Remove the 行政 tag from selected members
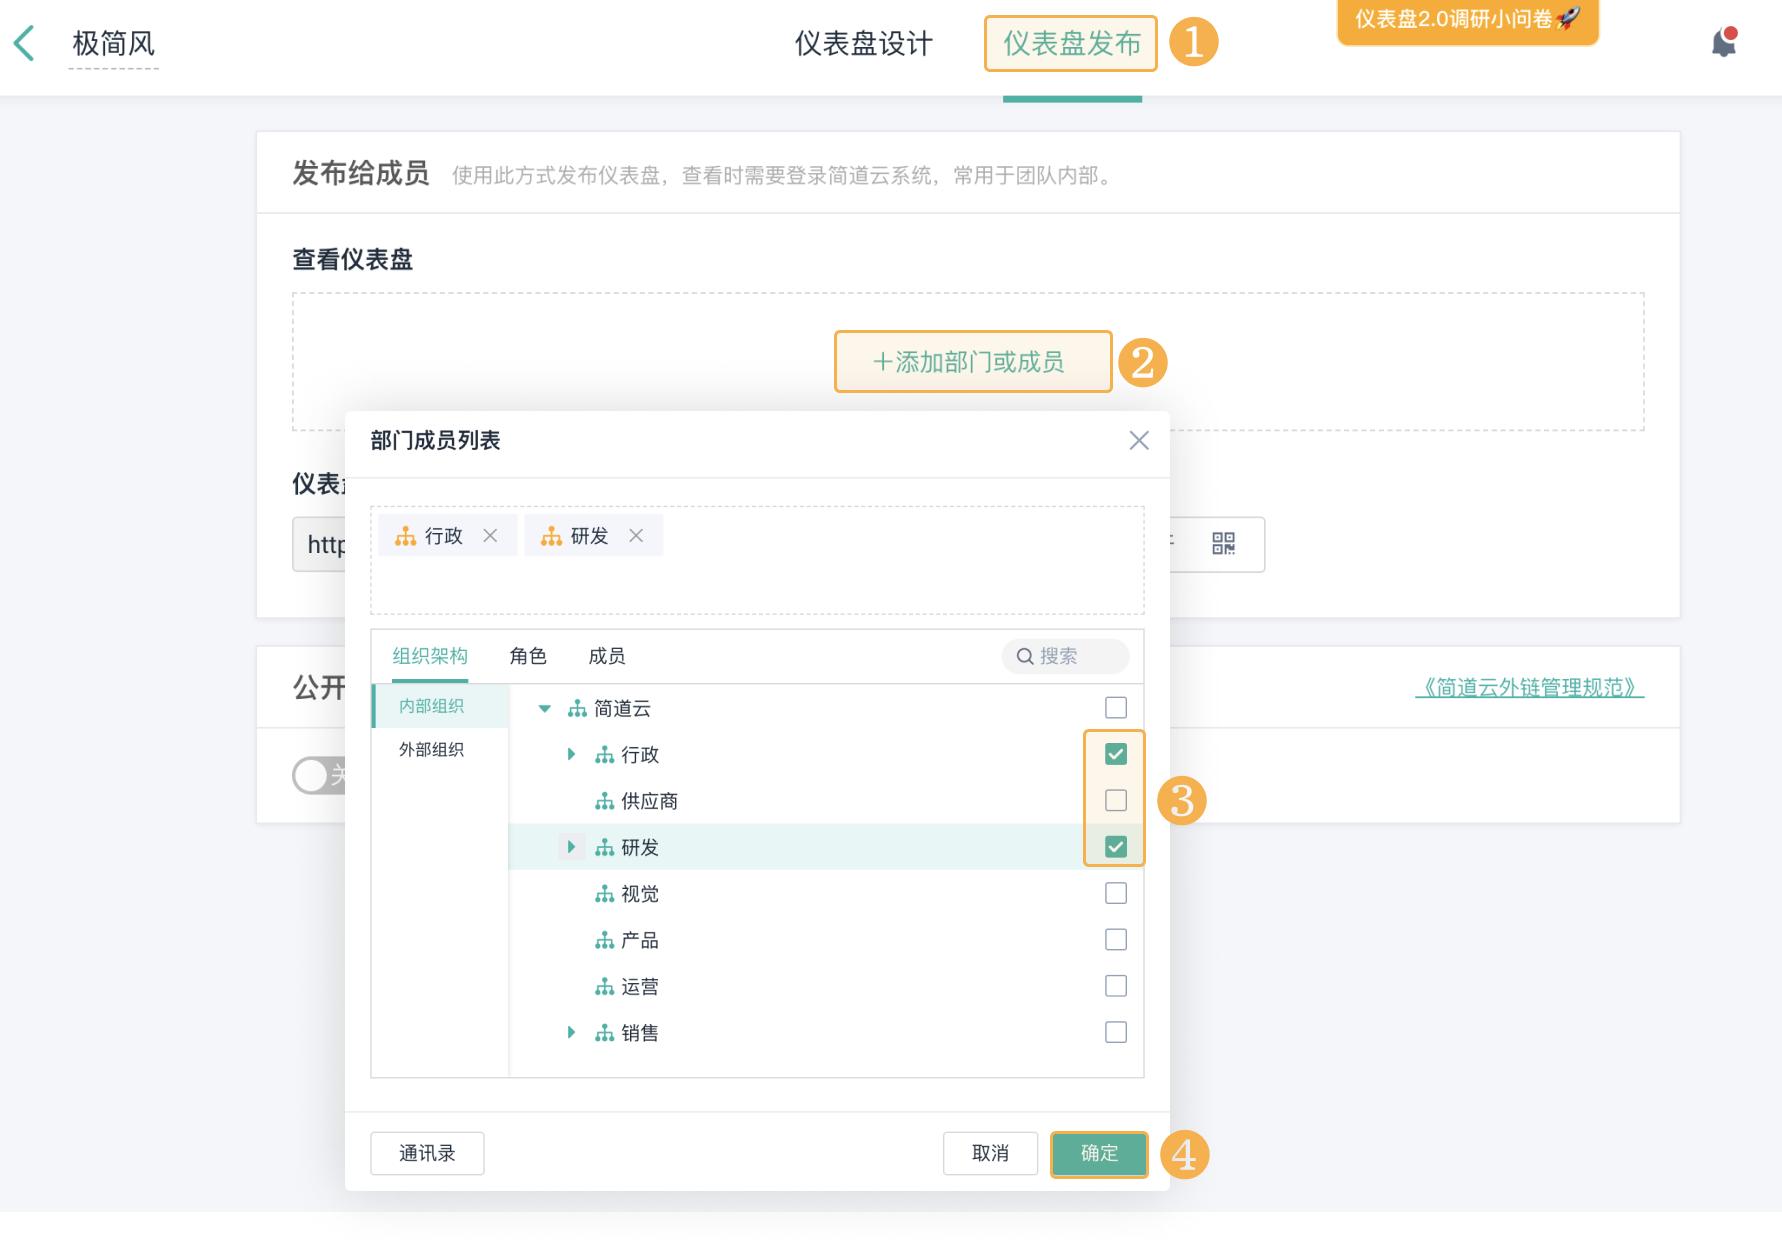1782x1251 pixels. [x=491, y=535]
